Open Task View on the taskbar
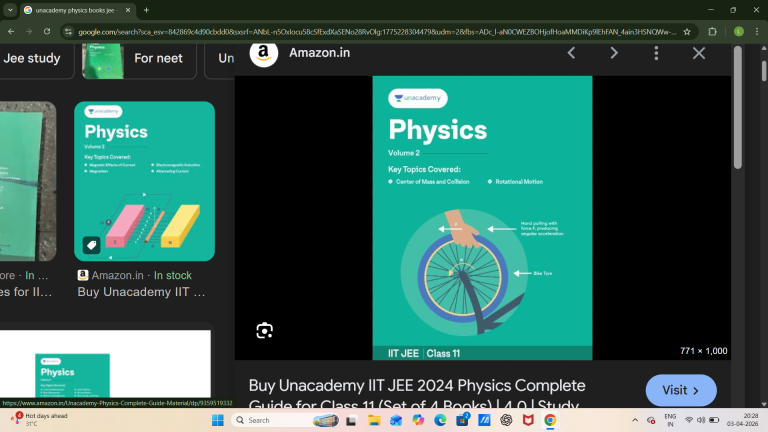The height and width of the screenshot is (432, 768). pyautogui.click(x=351, y=420)
